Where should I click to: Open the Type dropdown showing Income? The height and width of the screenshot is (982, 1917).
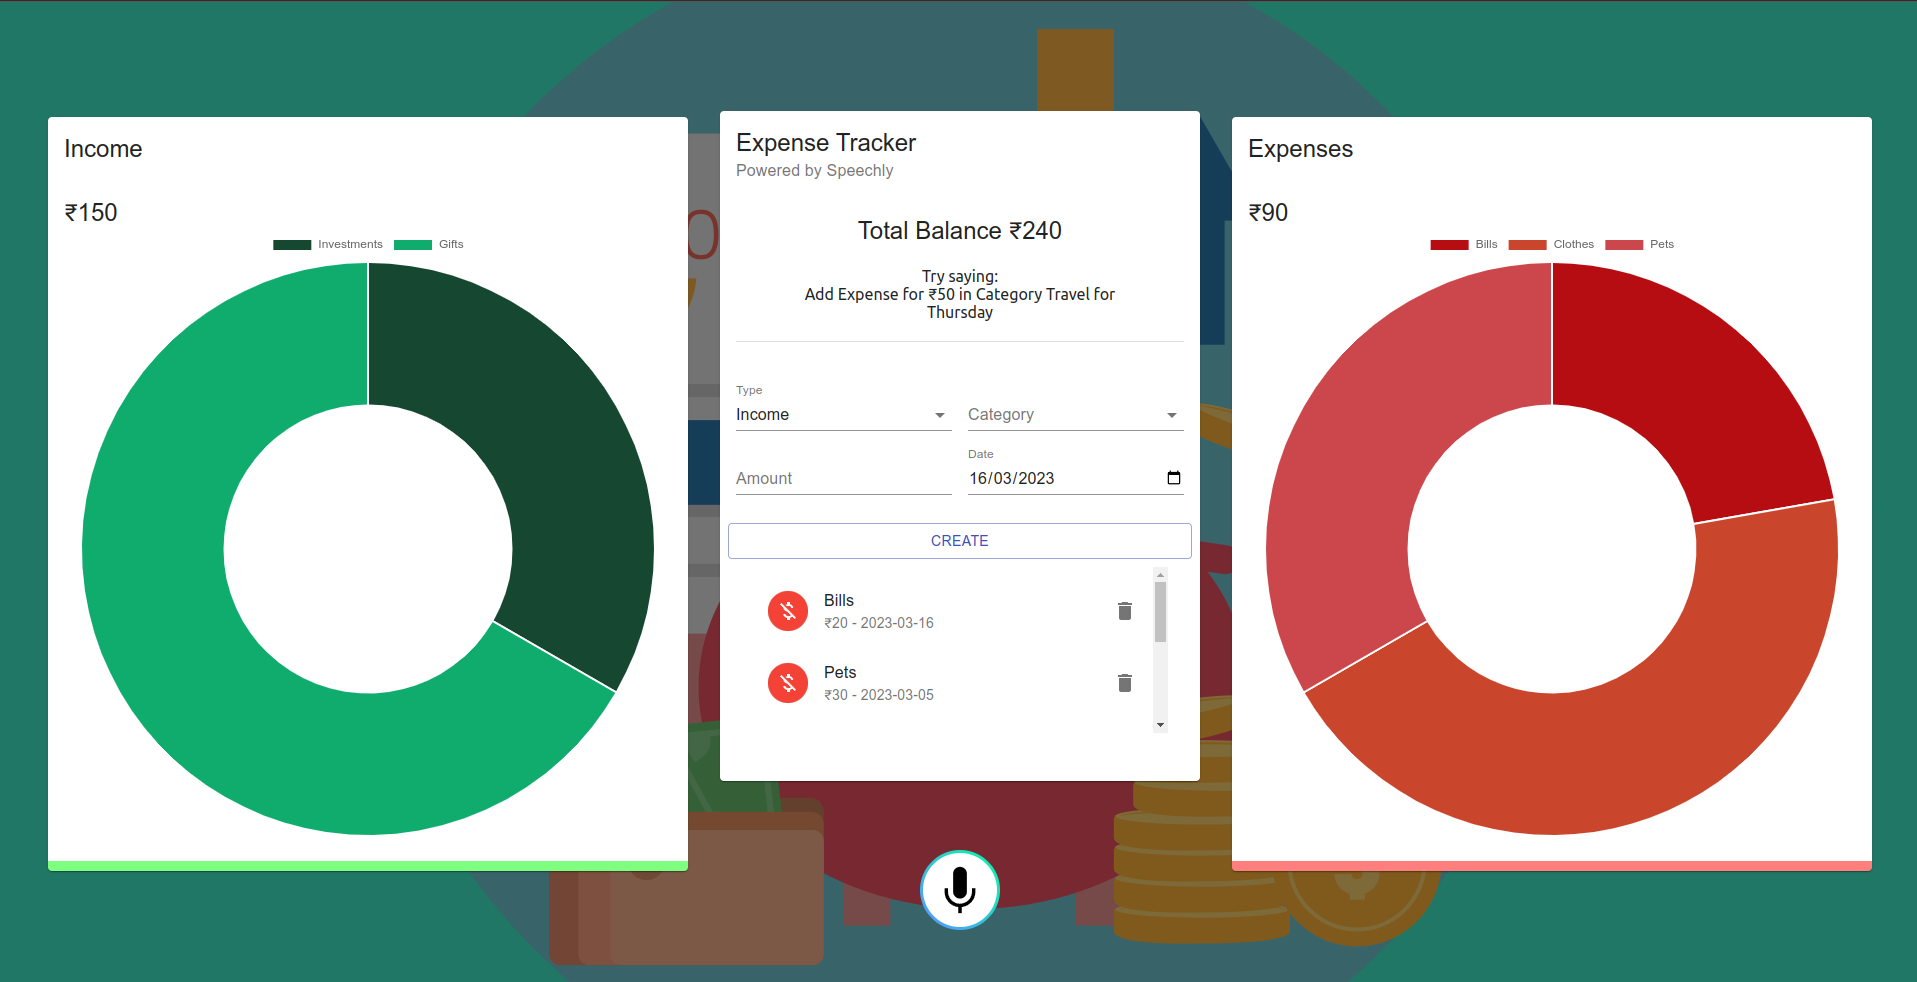pyautogui.click(x=843, y=415)
